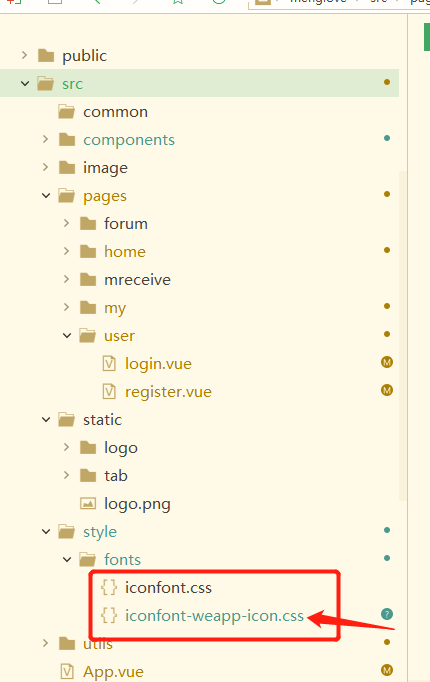This screenshot has height=682, width=430.
Task: Open the login.vue file
Action: tap(158, 364)
